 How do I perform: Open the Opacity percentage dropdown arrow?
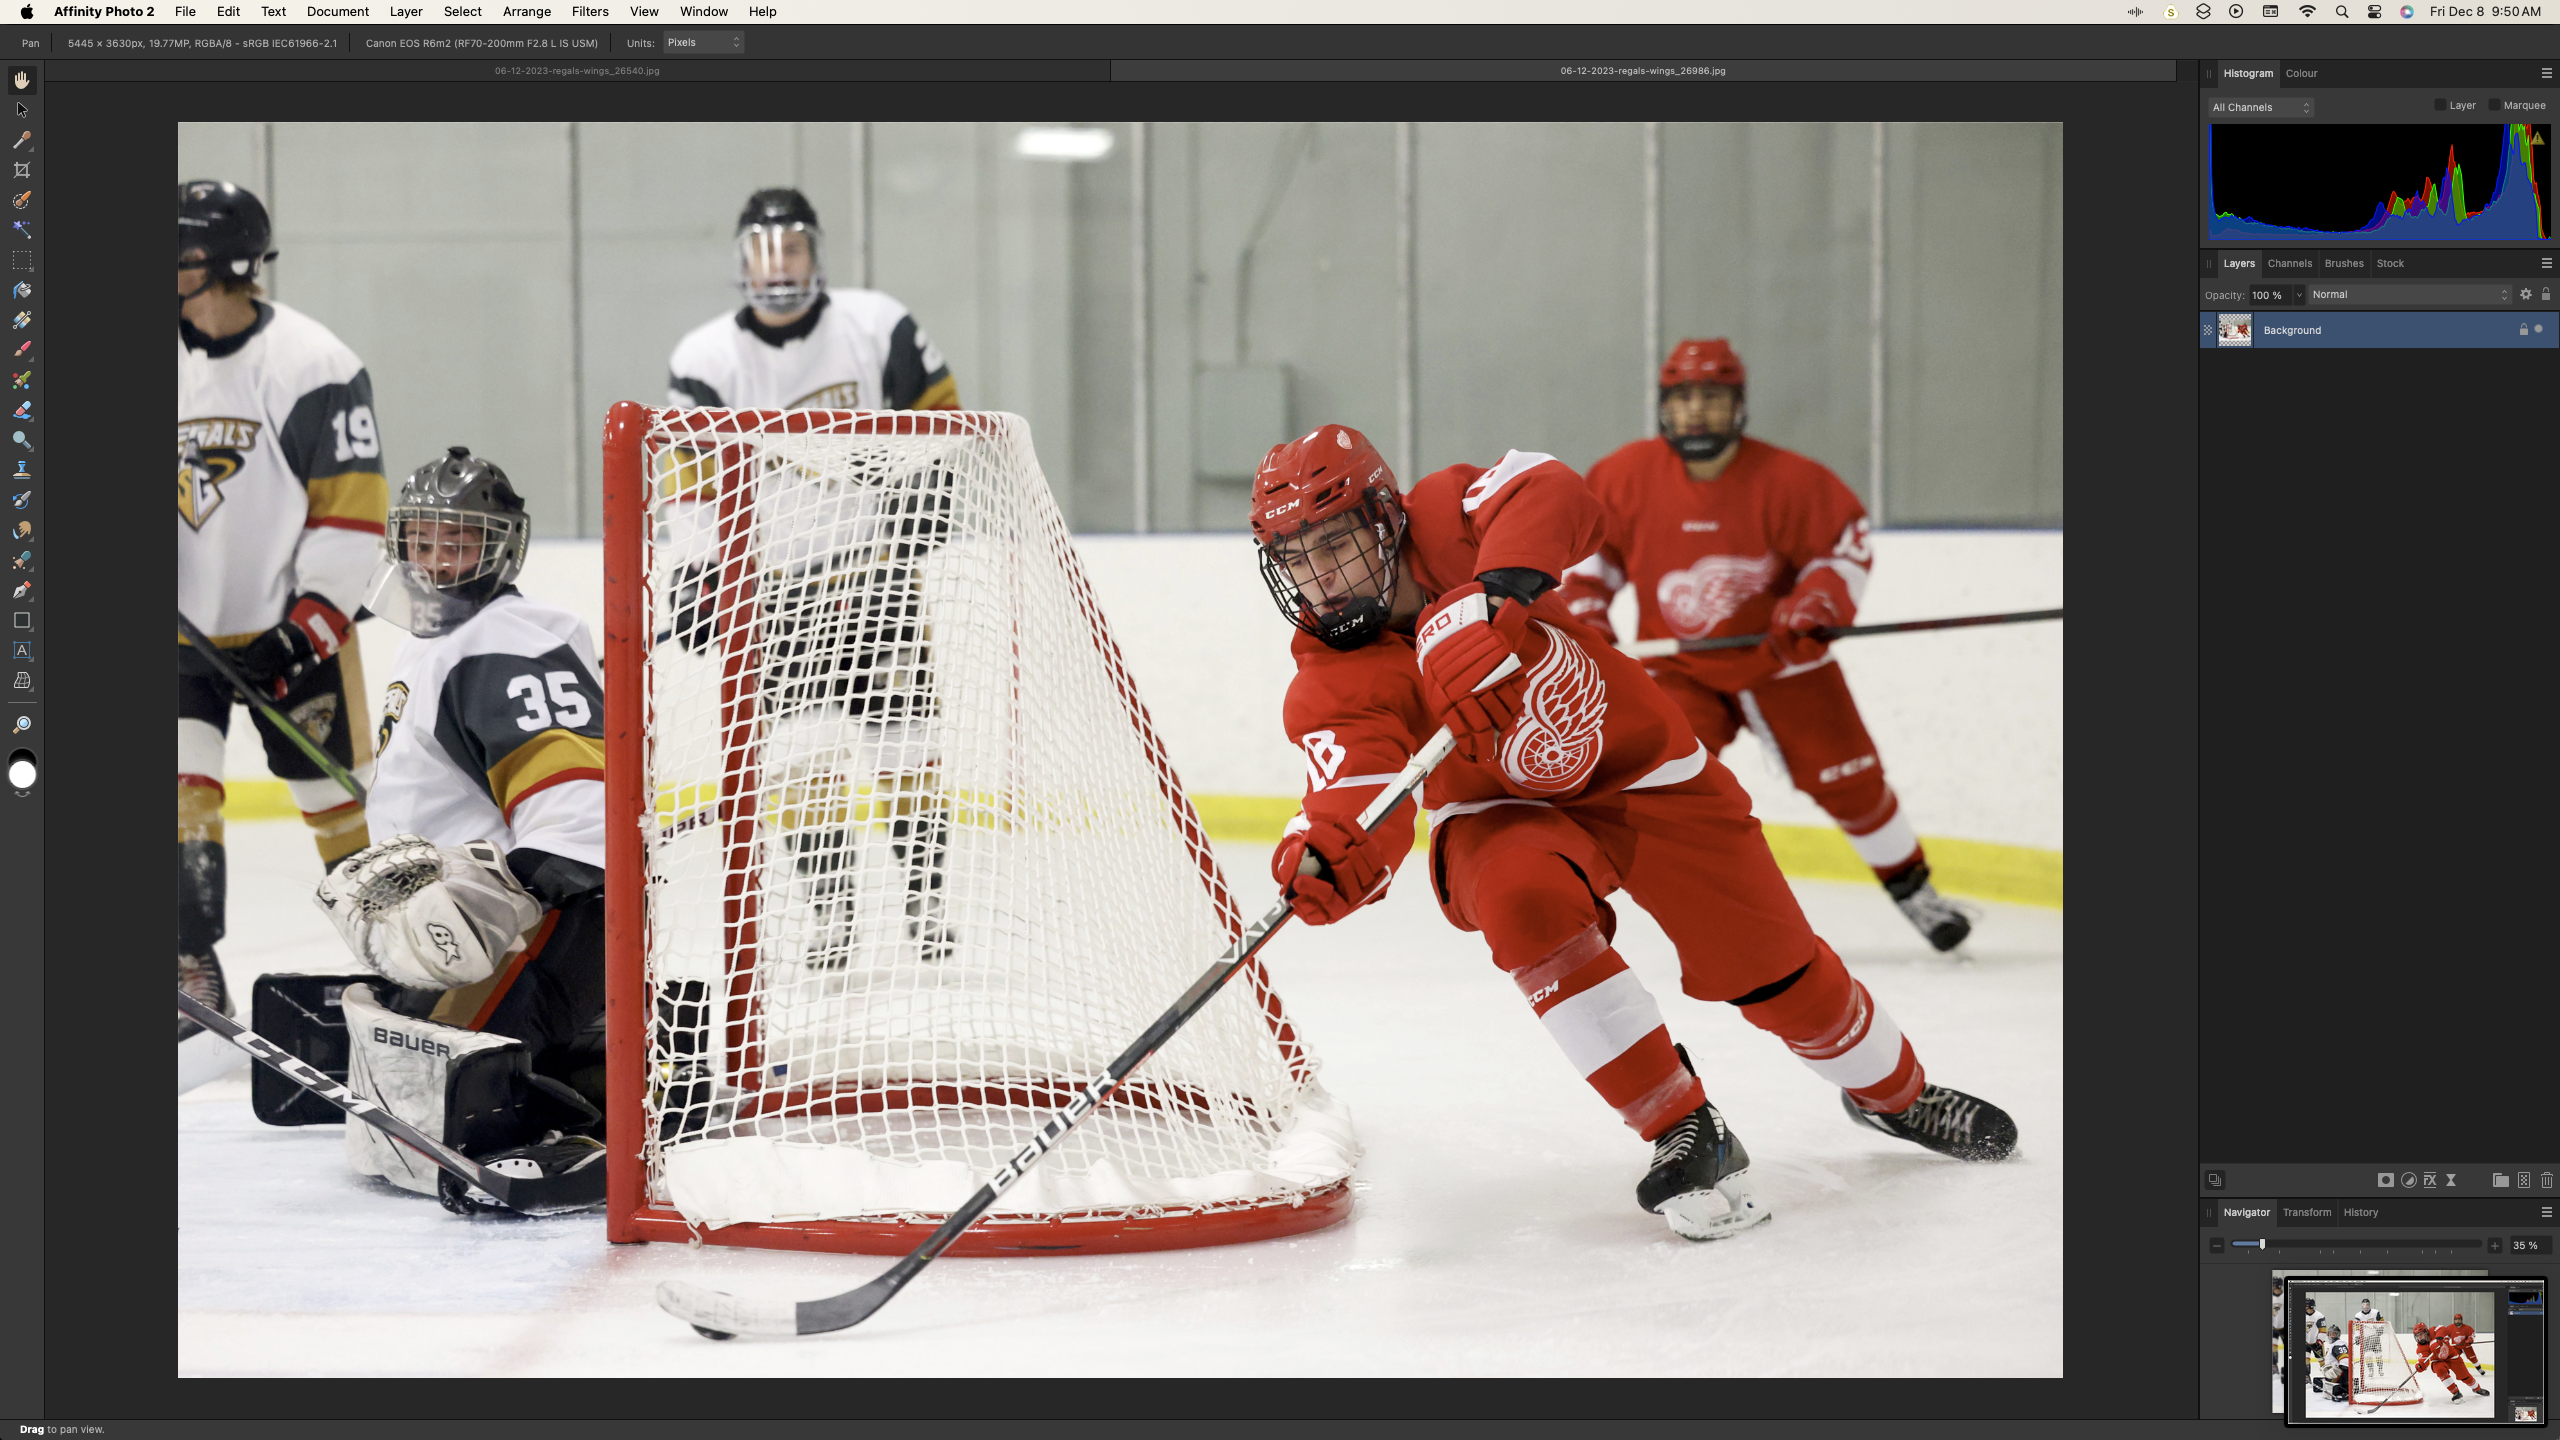[x=2298, y=294]
